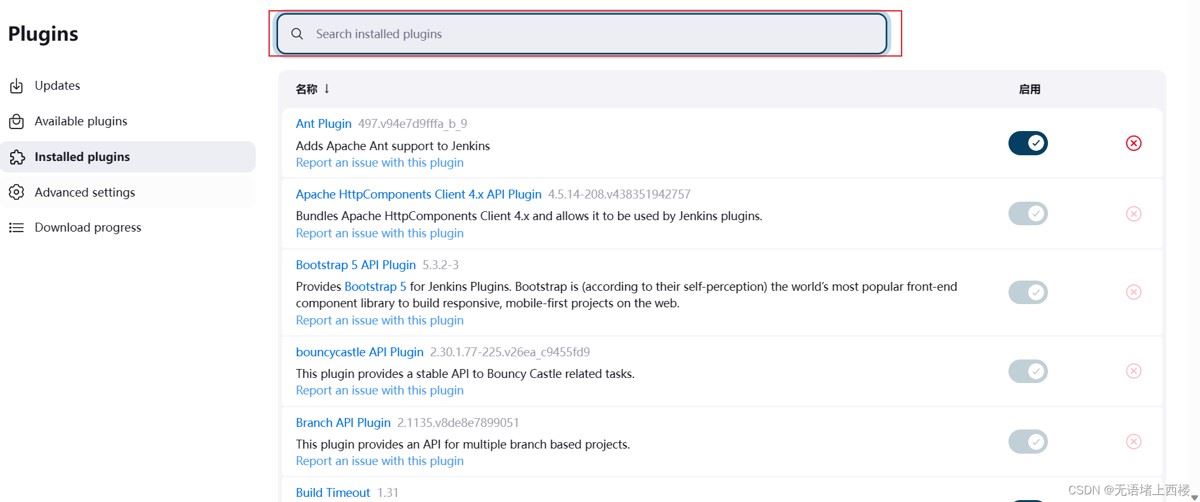
Task: Click the Advanced settings gear icon
Action: click(16, 192)
